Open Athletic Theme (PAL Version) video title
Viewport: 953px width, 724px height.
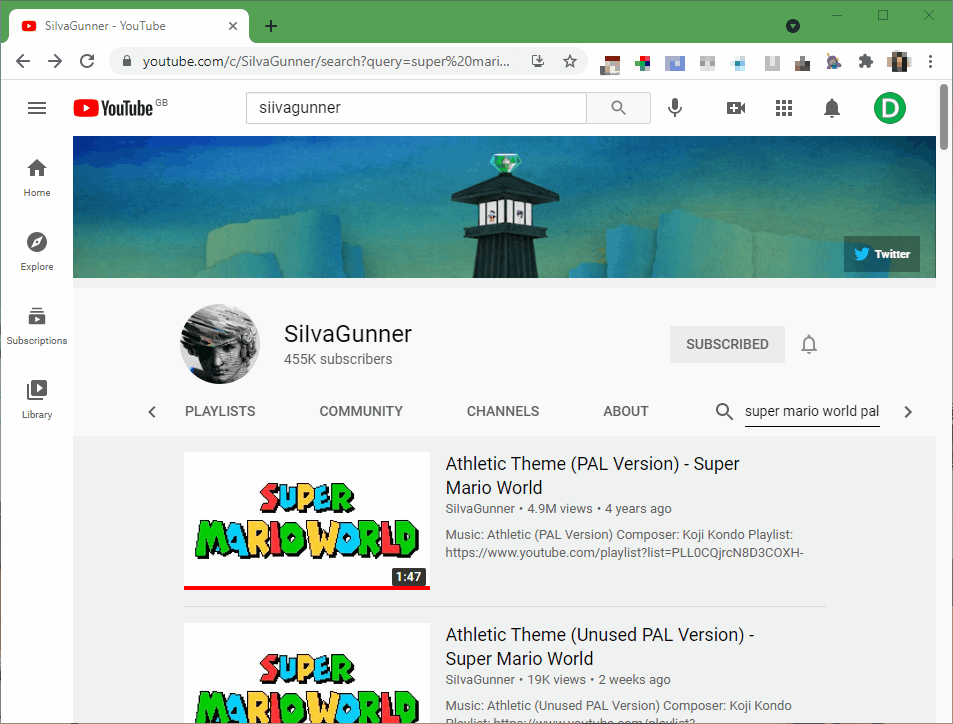tap(592, 475)
